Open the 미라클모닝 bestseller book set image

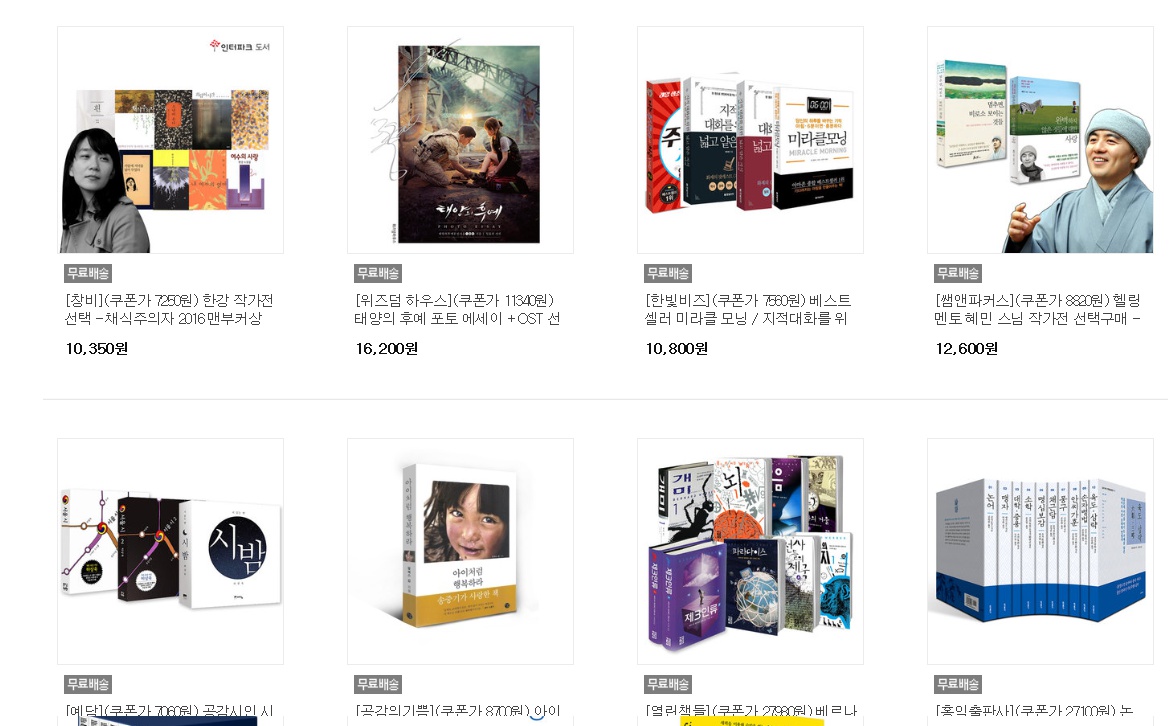tap(750, 140)
